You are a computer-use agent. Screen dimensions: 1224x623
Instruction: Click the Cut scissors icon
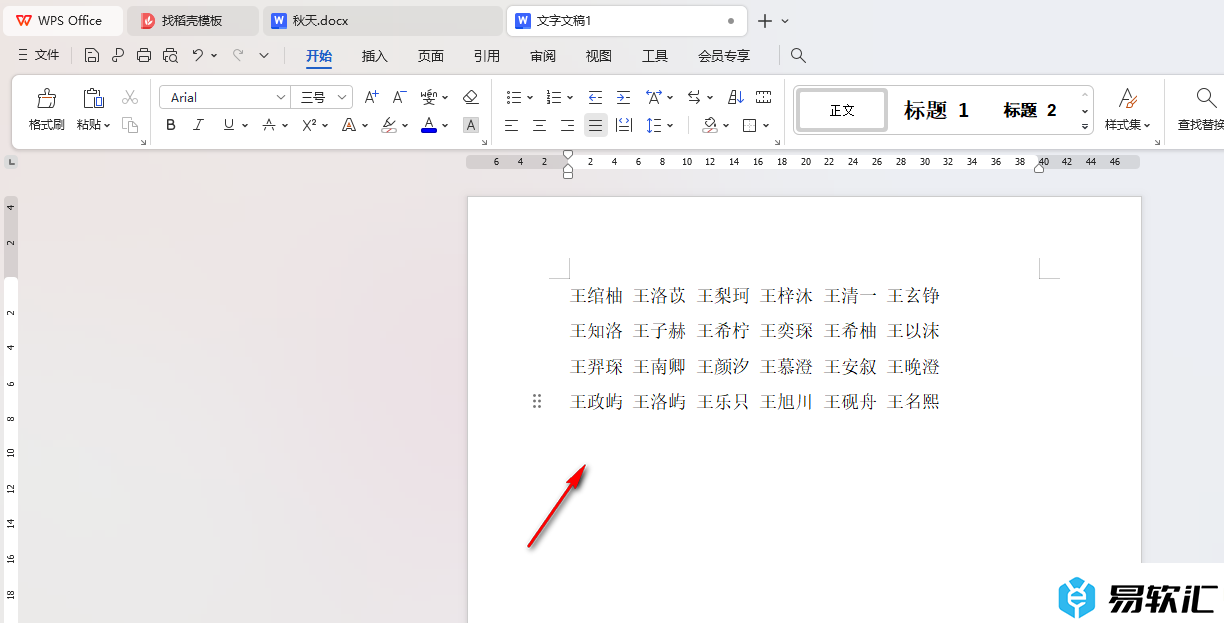coord(130,97)
